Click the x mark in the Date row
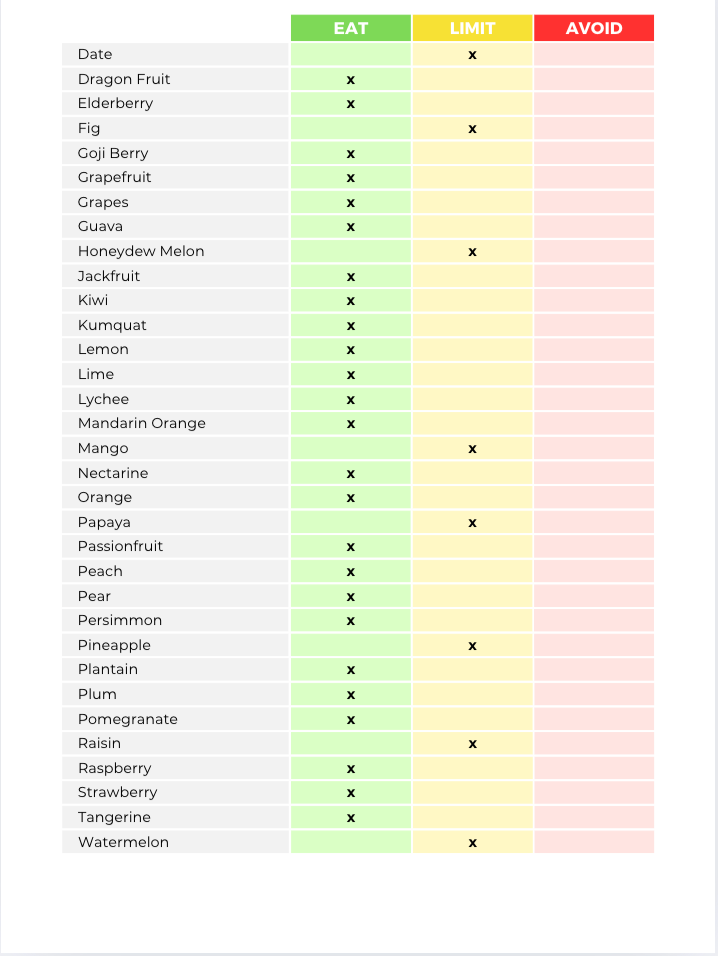Viewport: 718px width, 956px height. (x=472, y=55)
